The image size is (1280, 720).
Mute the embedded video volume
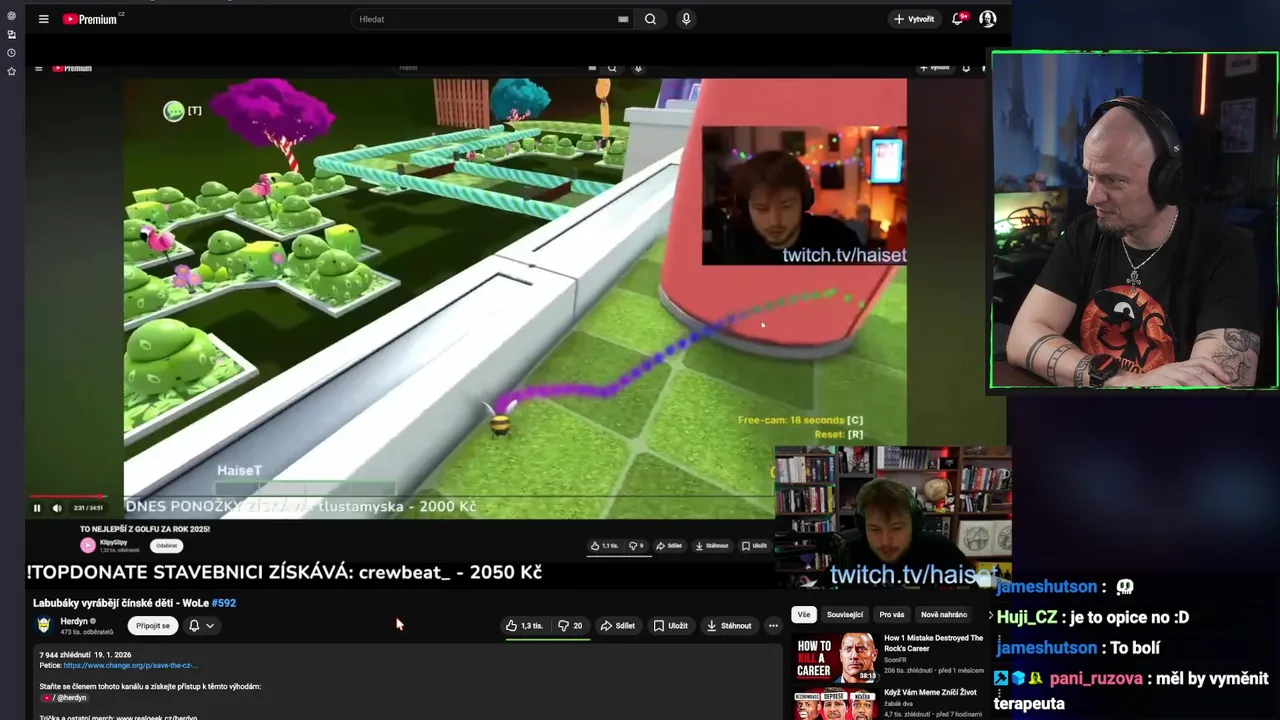tap(57, 508)
